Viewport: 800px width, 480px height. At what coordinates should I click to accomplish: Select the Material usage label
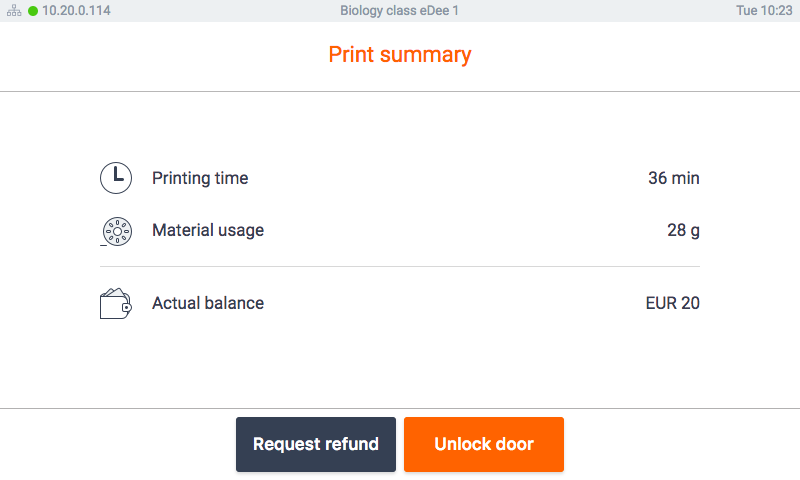pos(208,230)
